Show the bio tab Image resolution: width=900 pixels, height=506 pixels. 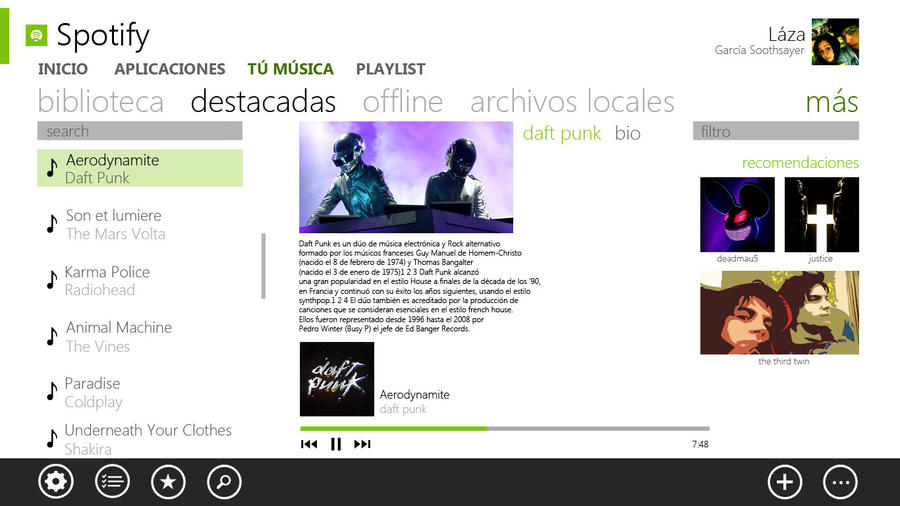[627, 133]
